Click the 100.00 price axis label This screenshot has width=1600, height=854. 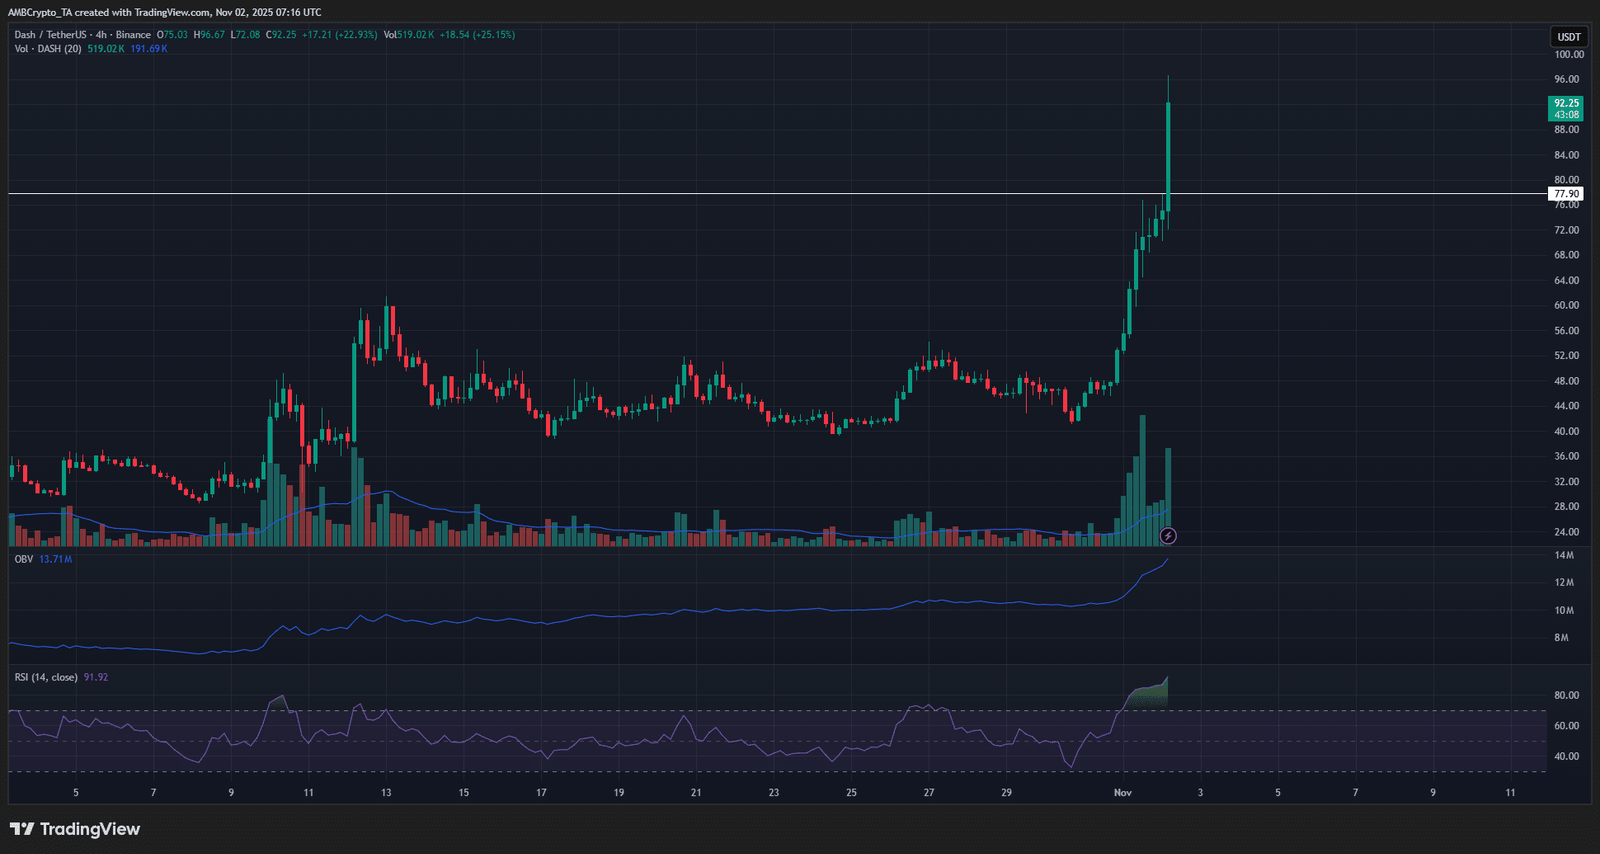(x=1569, y=55)
